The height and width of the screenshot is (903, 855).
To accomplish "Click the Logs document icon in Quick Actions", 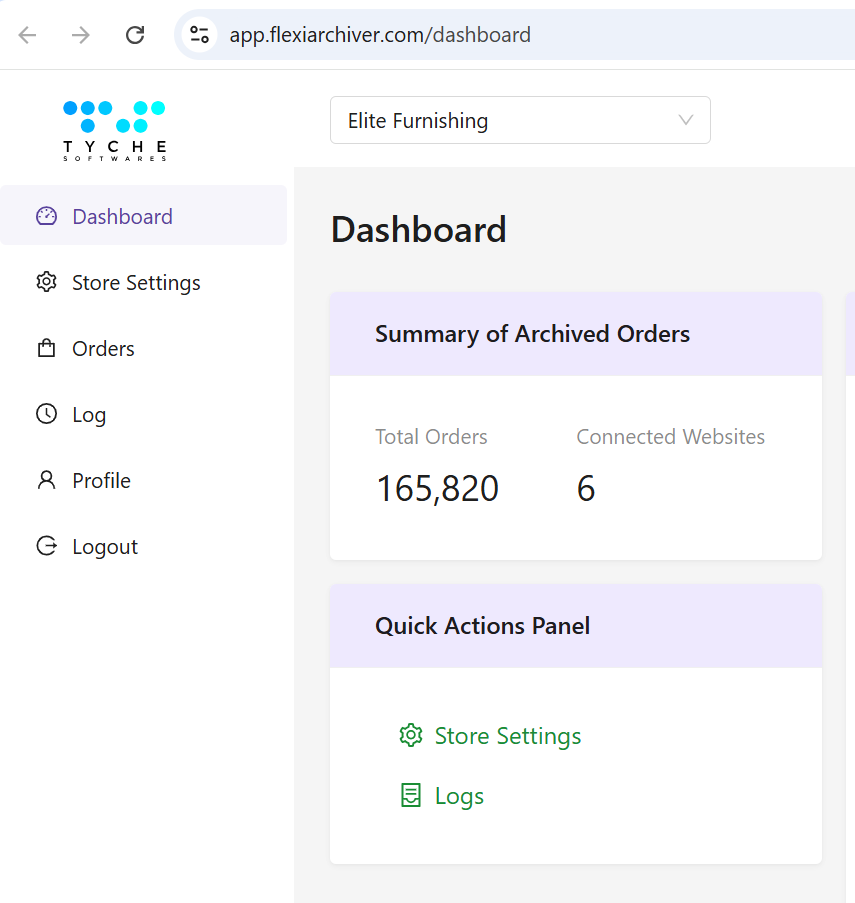I will (x=410, y=795).
